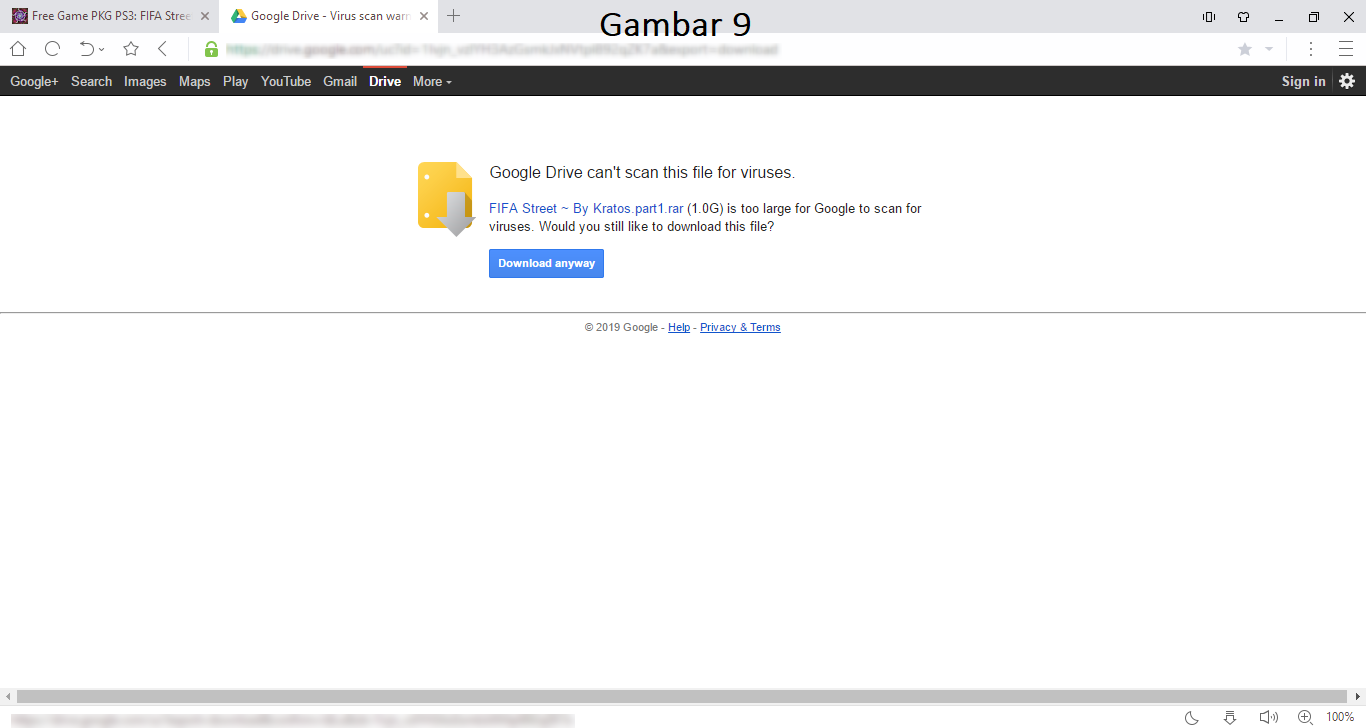Click the sidebar panel icon in title bar
The width and height of the screenshot is (1366, 728).
tap(1208, 17)
